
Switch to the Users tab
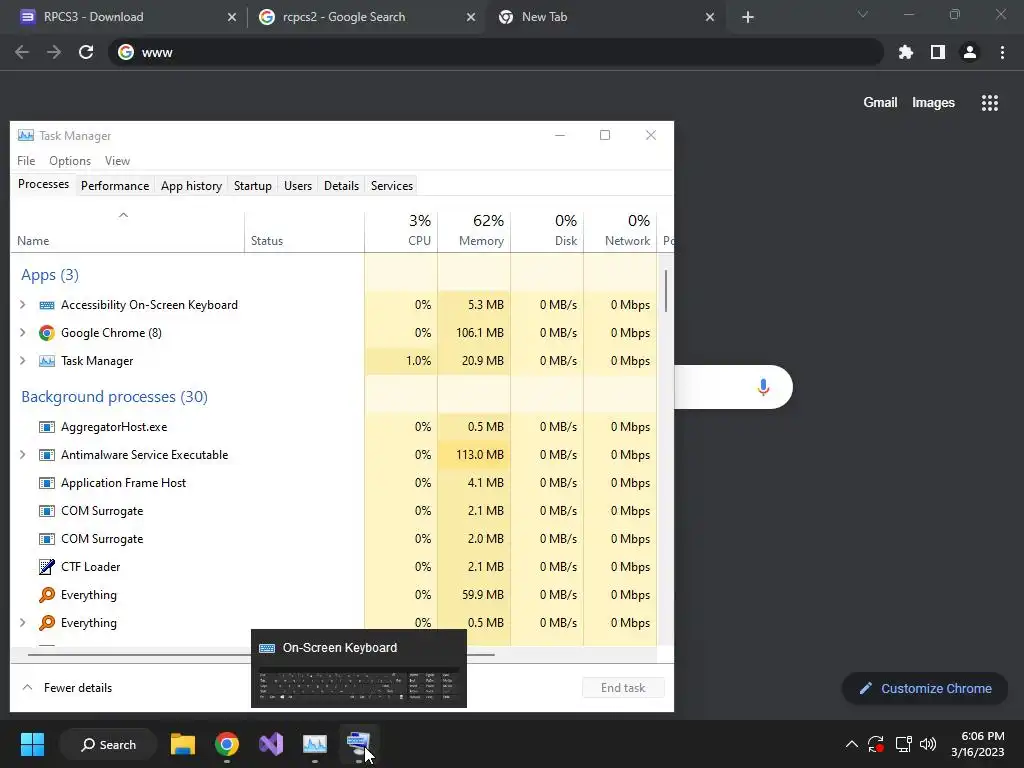pos(298,186)
